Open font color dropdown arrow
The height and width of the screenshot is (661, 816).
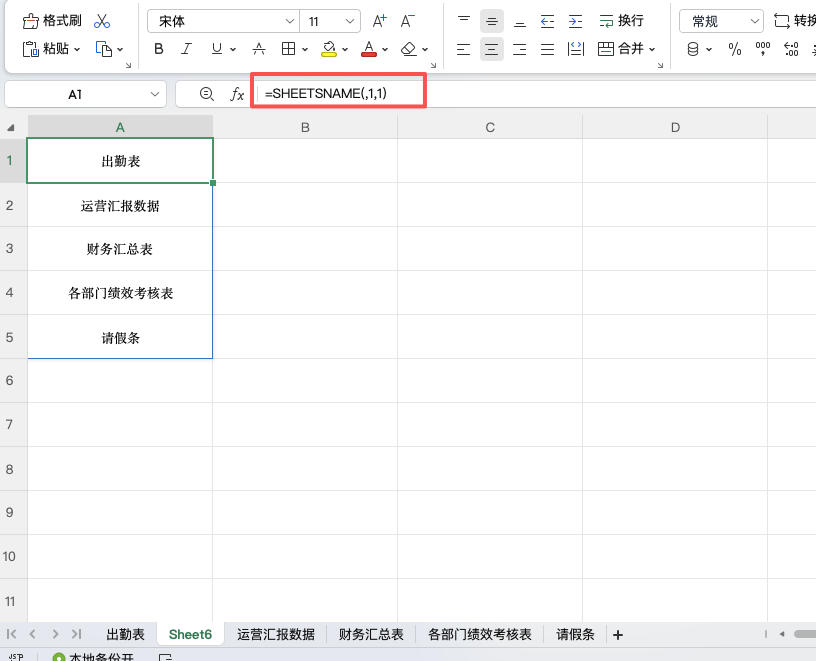coord(385,49)
